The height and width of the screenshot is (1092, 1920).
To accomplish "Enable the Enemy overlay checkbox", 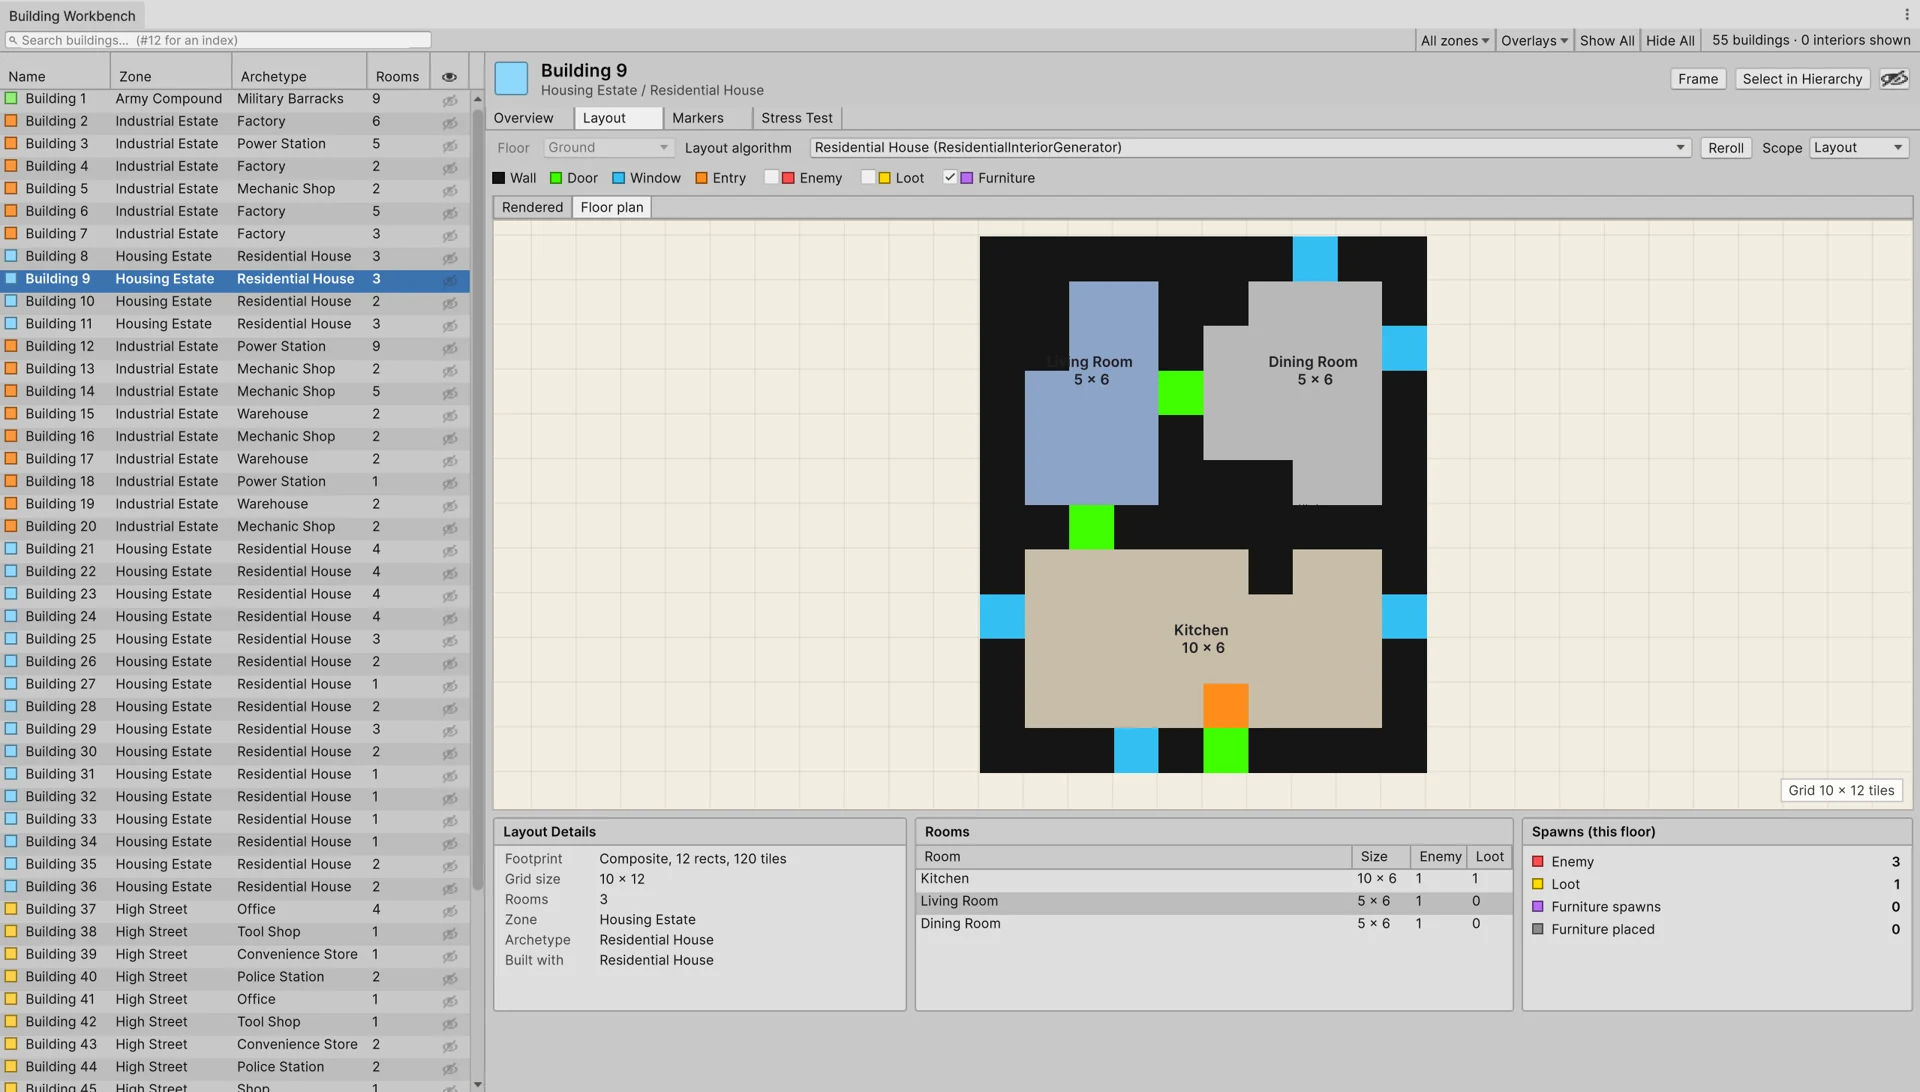I will (771, 177).
